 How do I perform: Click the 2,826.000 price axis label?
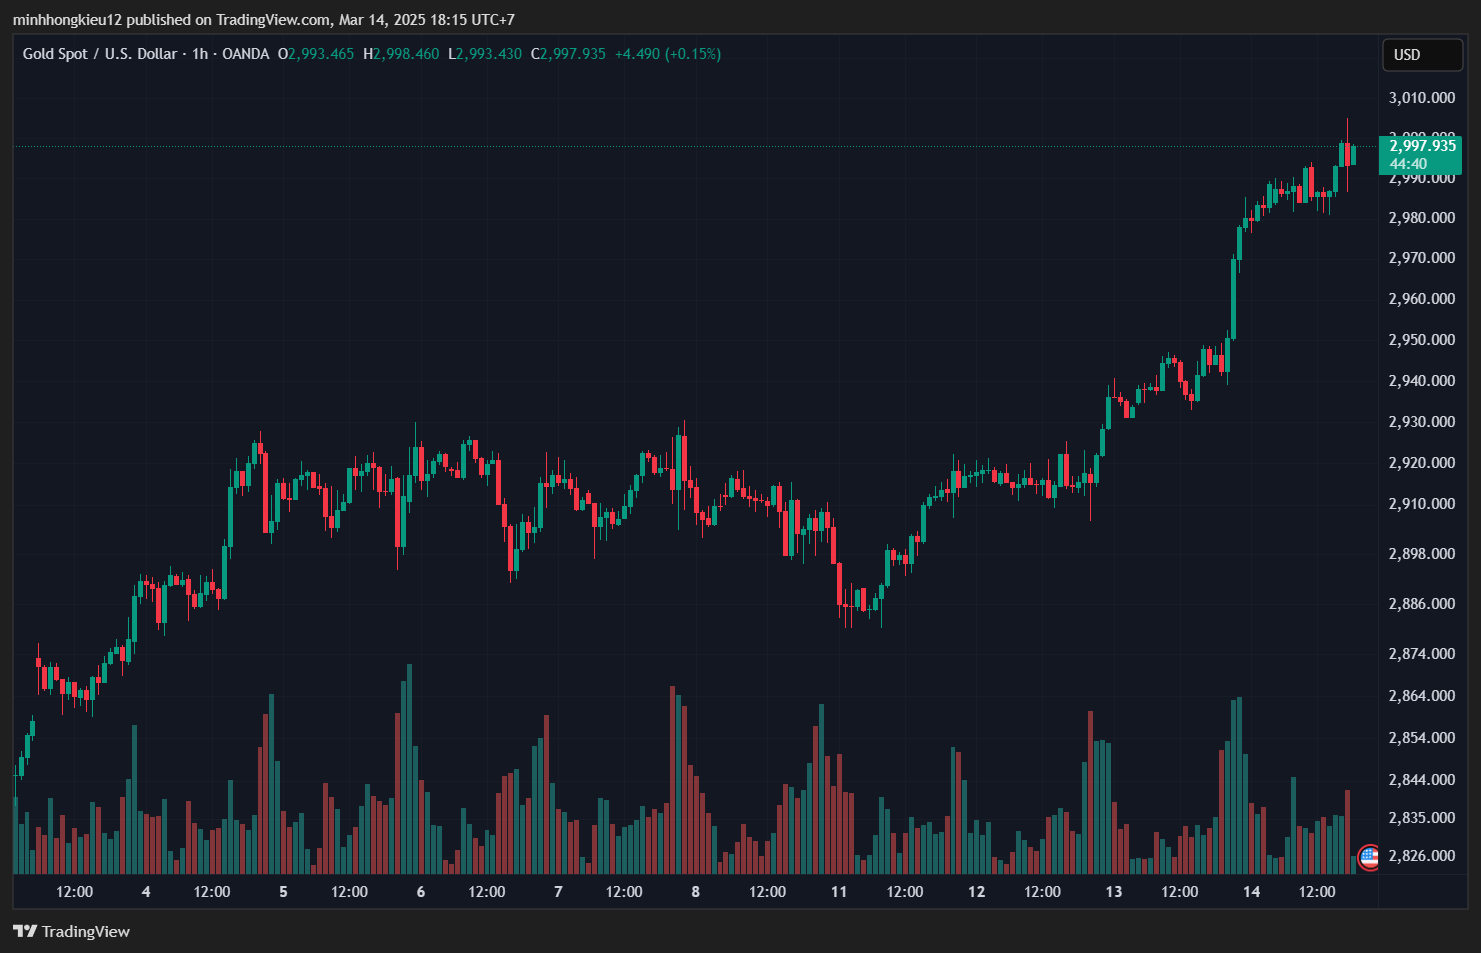[1421, 855]
